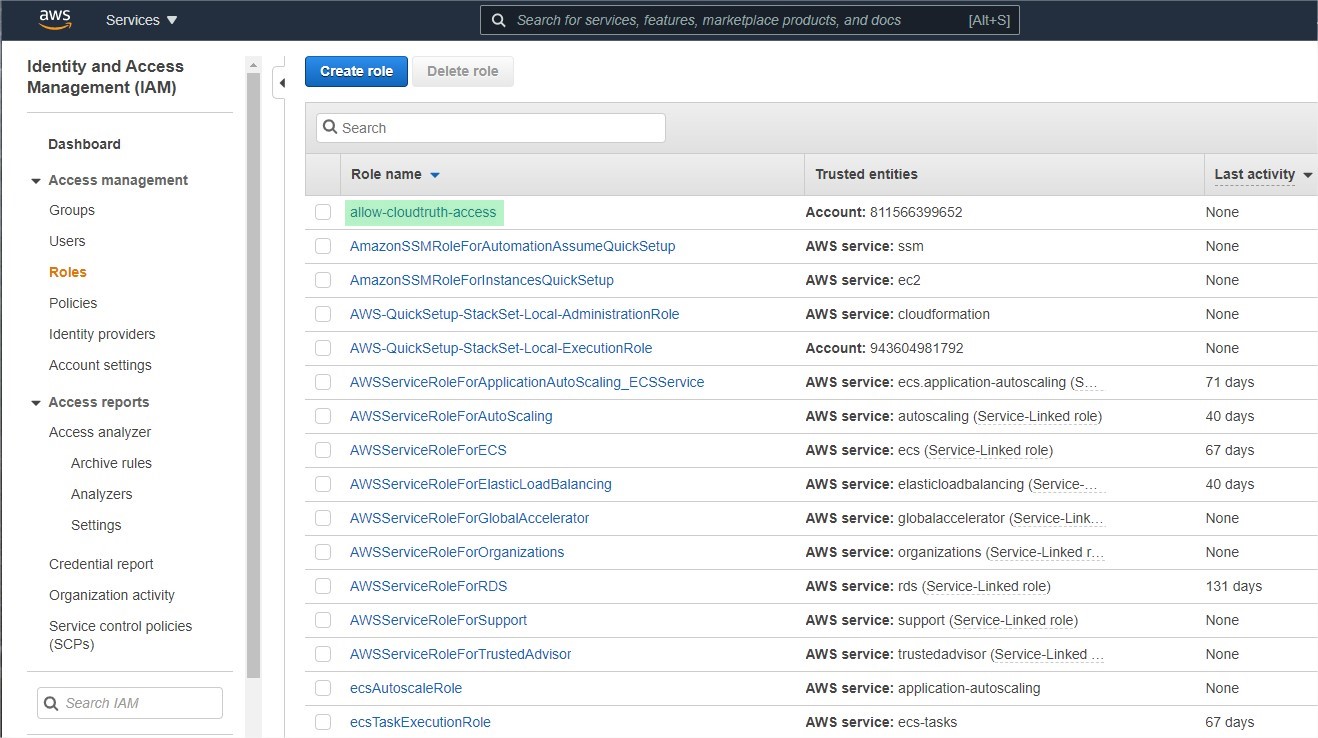Open the allow-cloudtruth-access role
Viewport: 1318px width, 738px height.
423,212
